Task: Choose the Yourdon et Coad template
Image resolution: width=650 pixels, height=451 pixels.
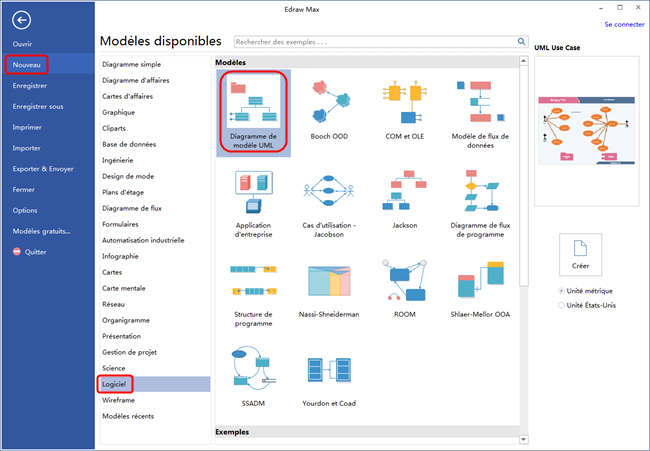Action: coord(329,380)
